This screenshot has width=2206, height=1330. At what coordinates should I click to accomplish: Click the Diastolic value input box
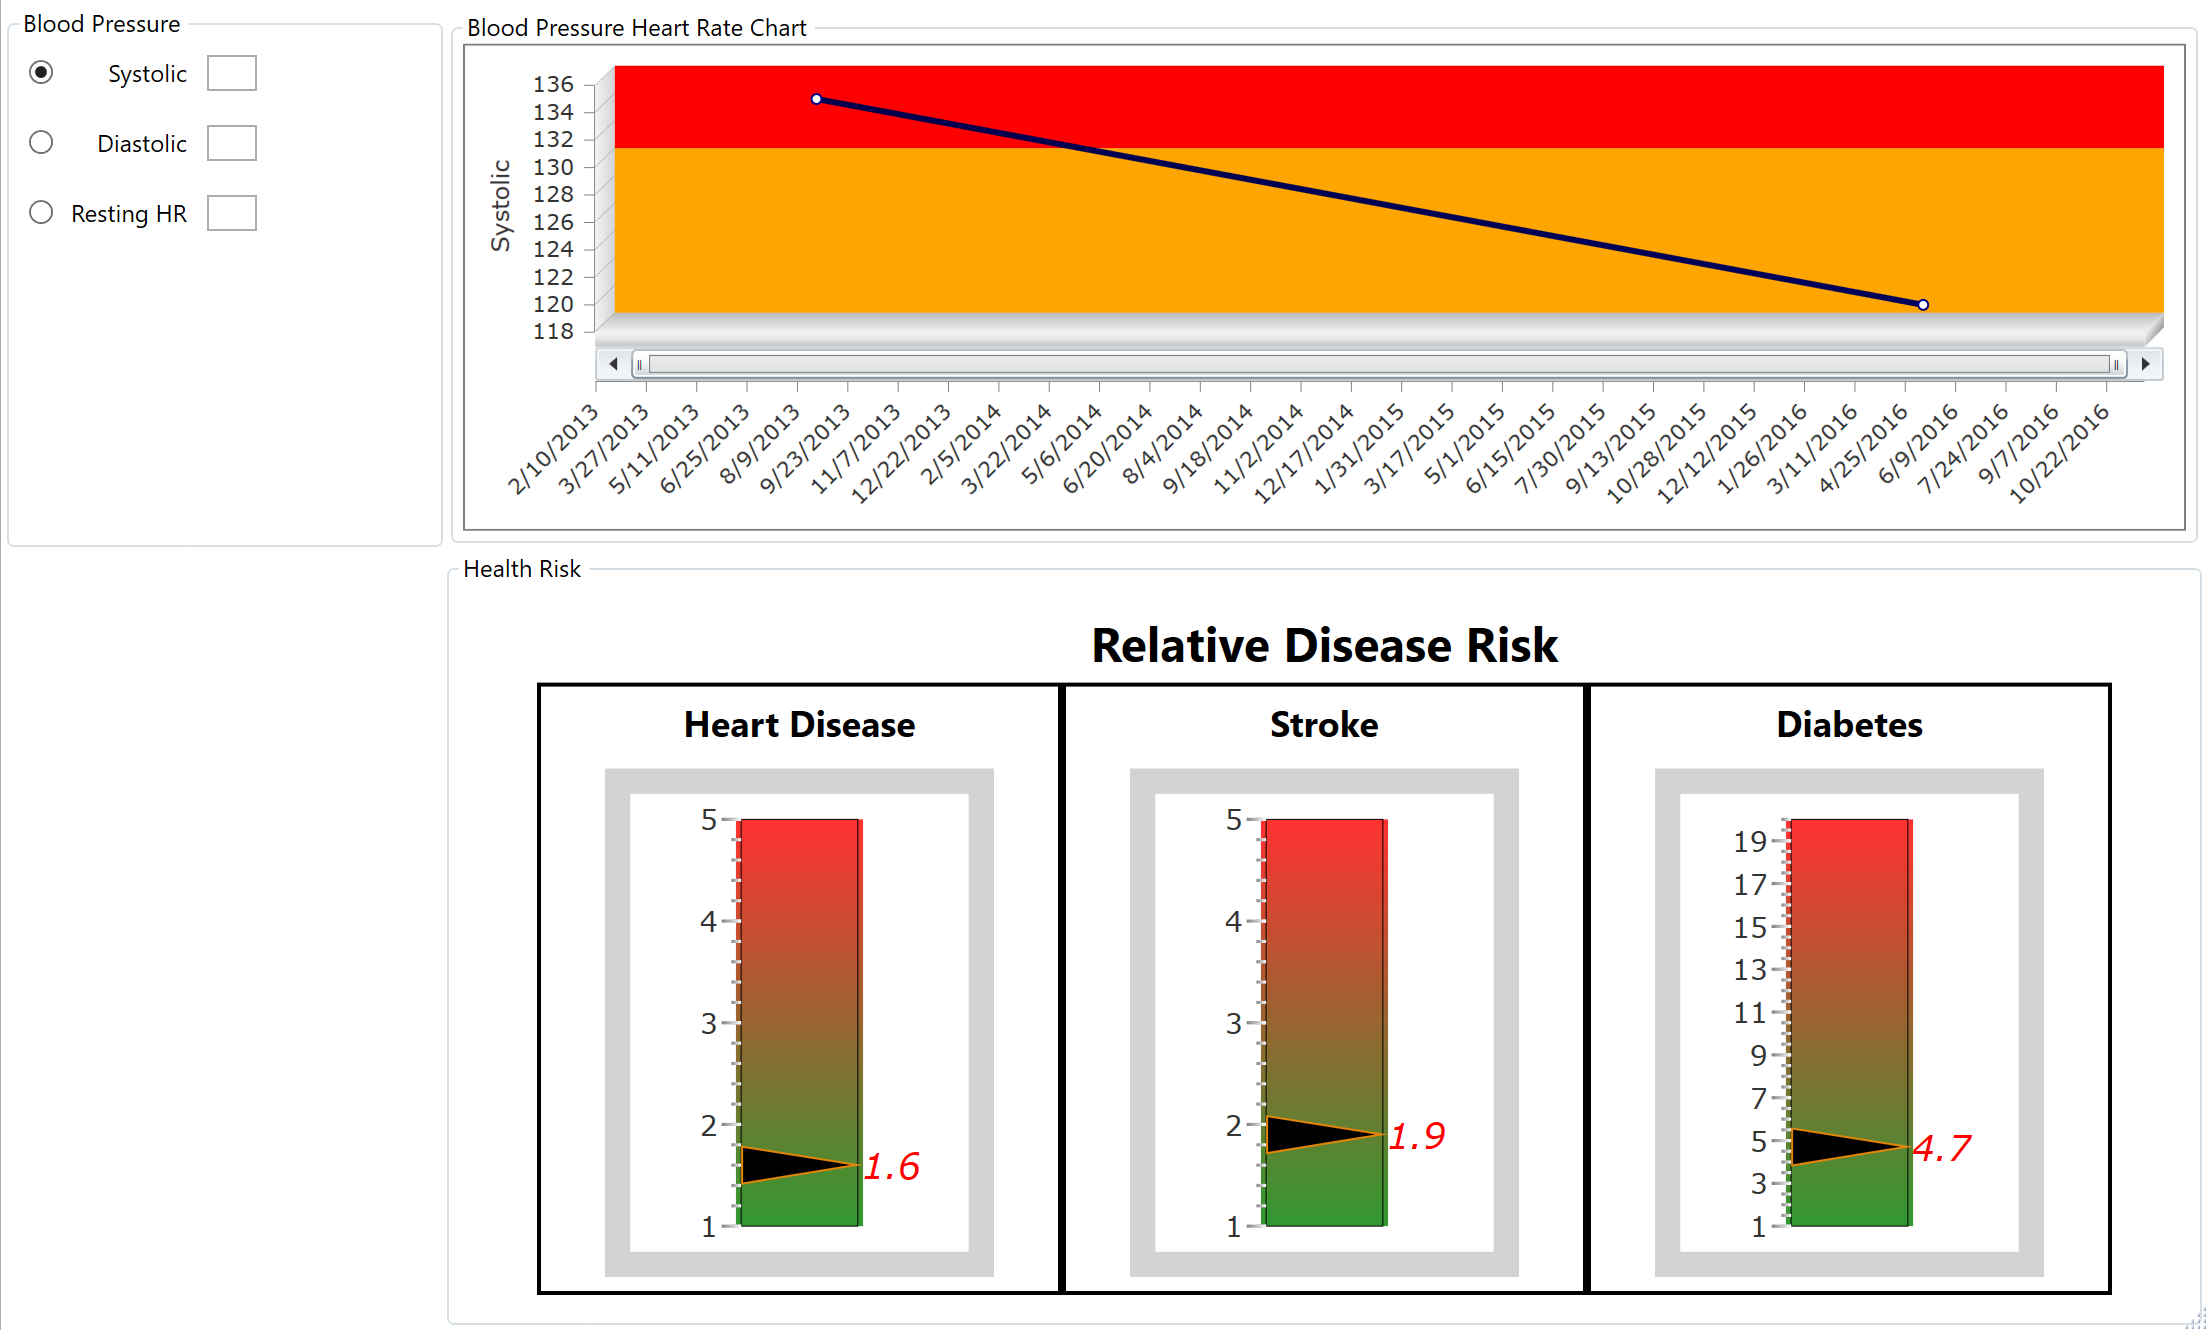point(231,143)
